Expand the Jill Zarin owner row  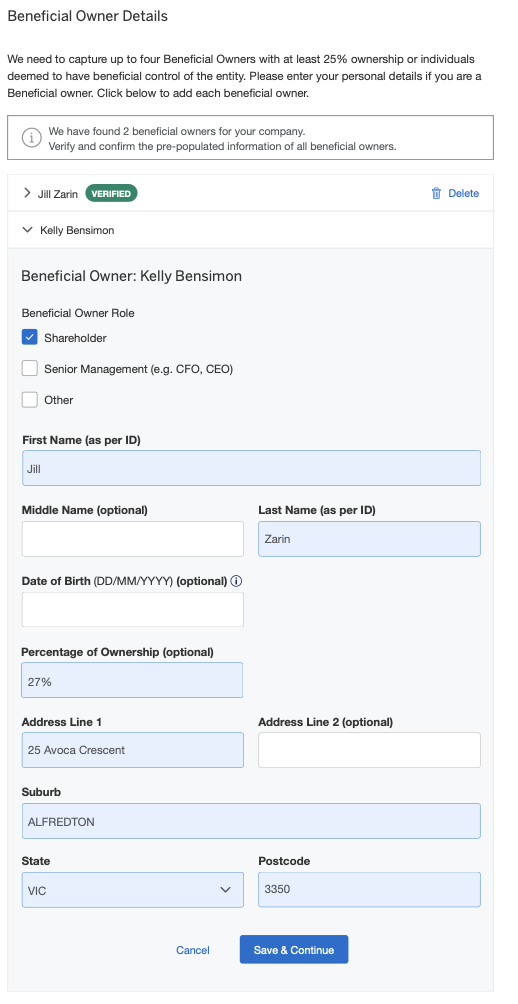27,193
